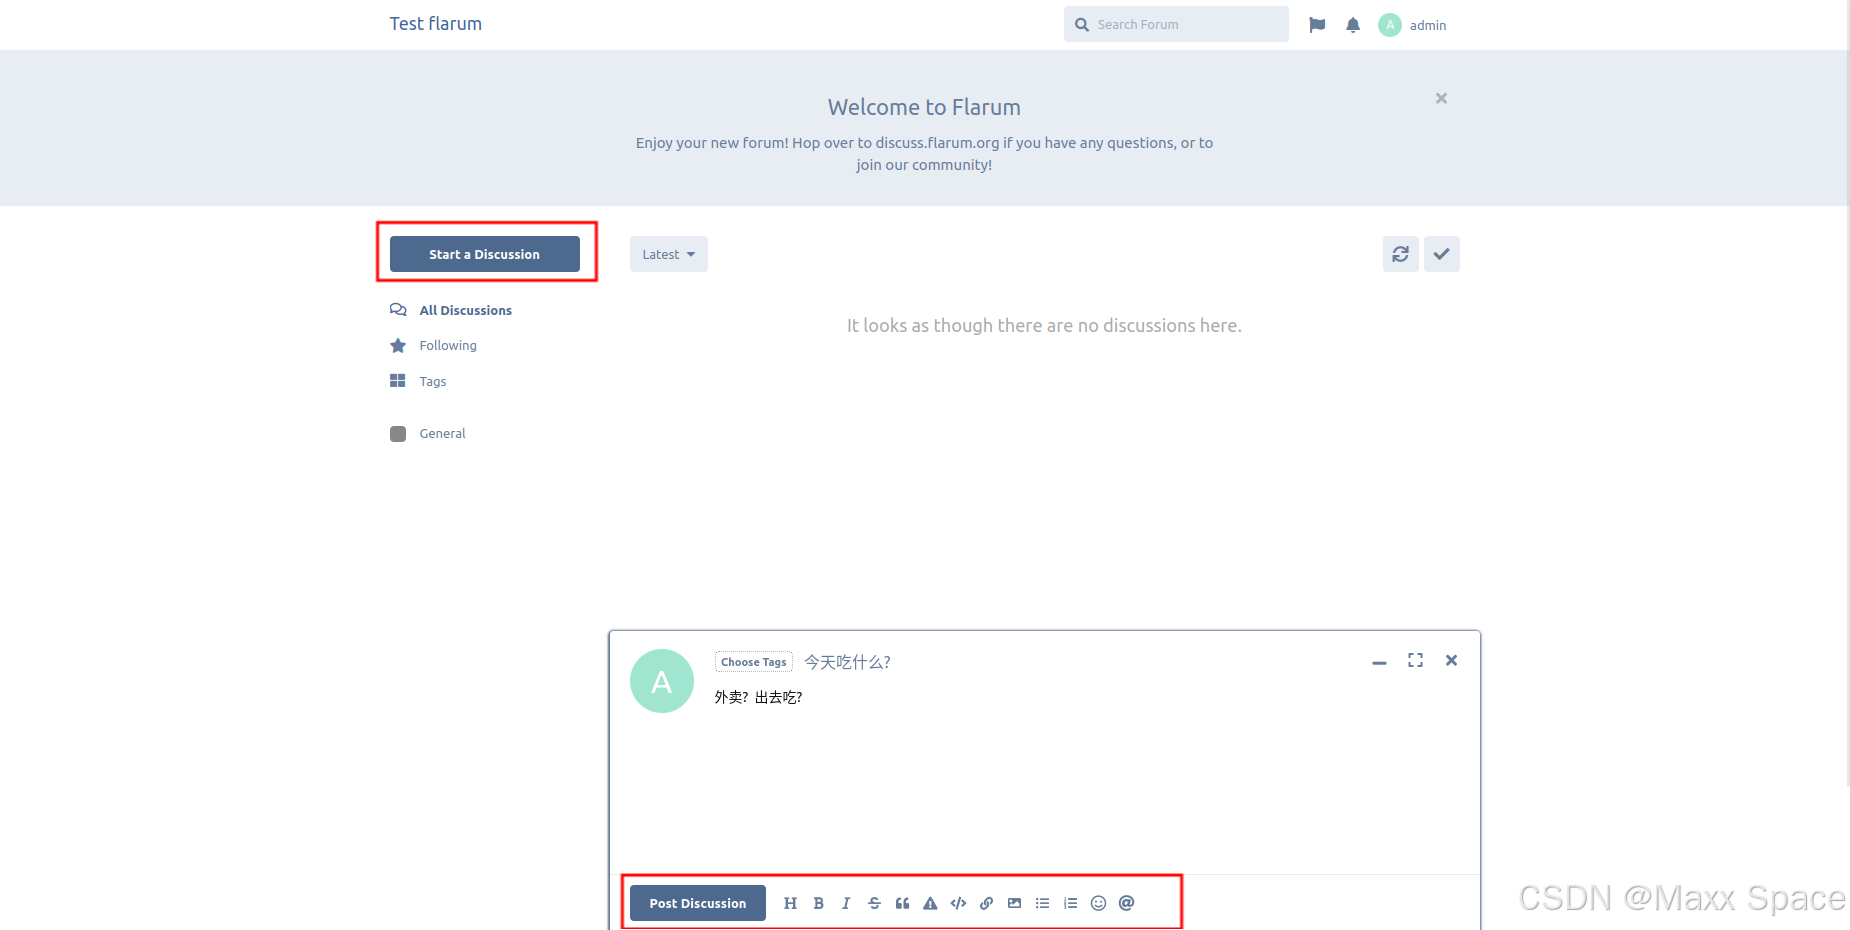This screenshot has width=1850, height=930.
Task: Open Choose Tags for the new discussion
Action: [754, 662]
